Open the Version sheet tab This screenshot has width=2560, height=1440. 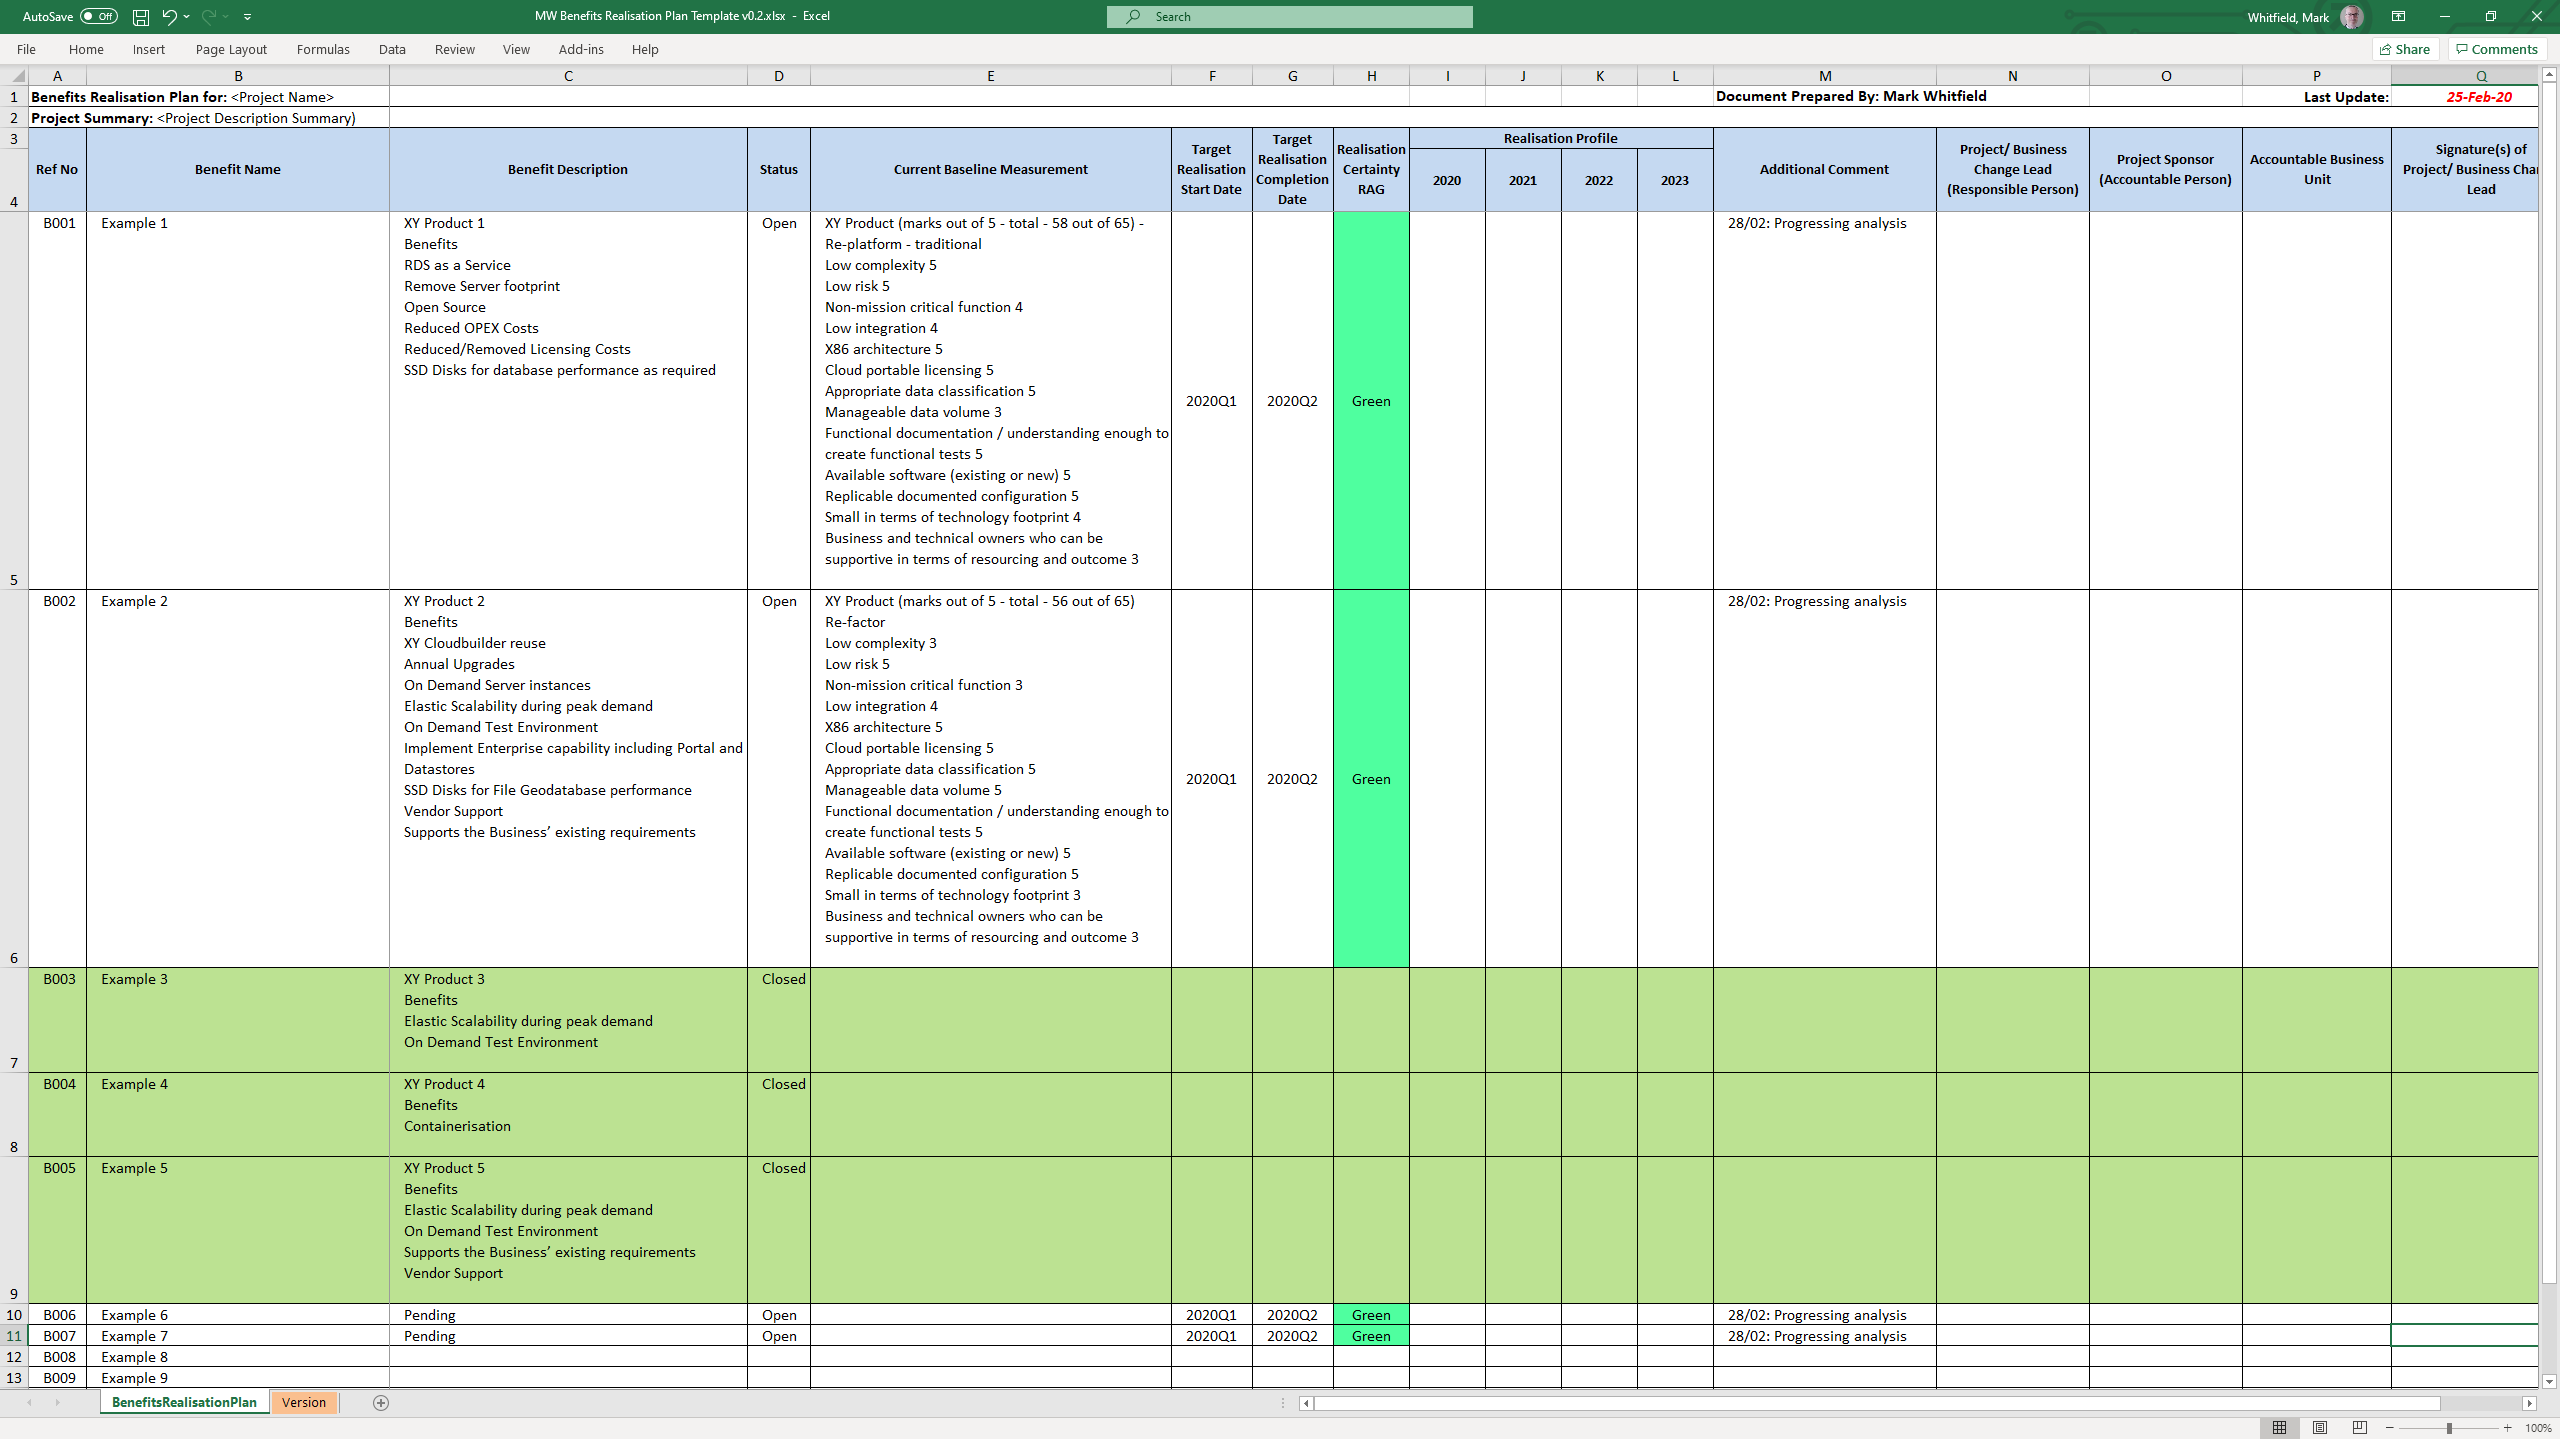[x=303, y=1402]
